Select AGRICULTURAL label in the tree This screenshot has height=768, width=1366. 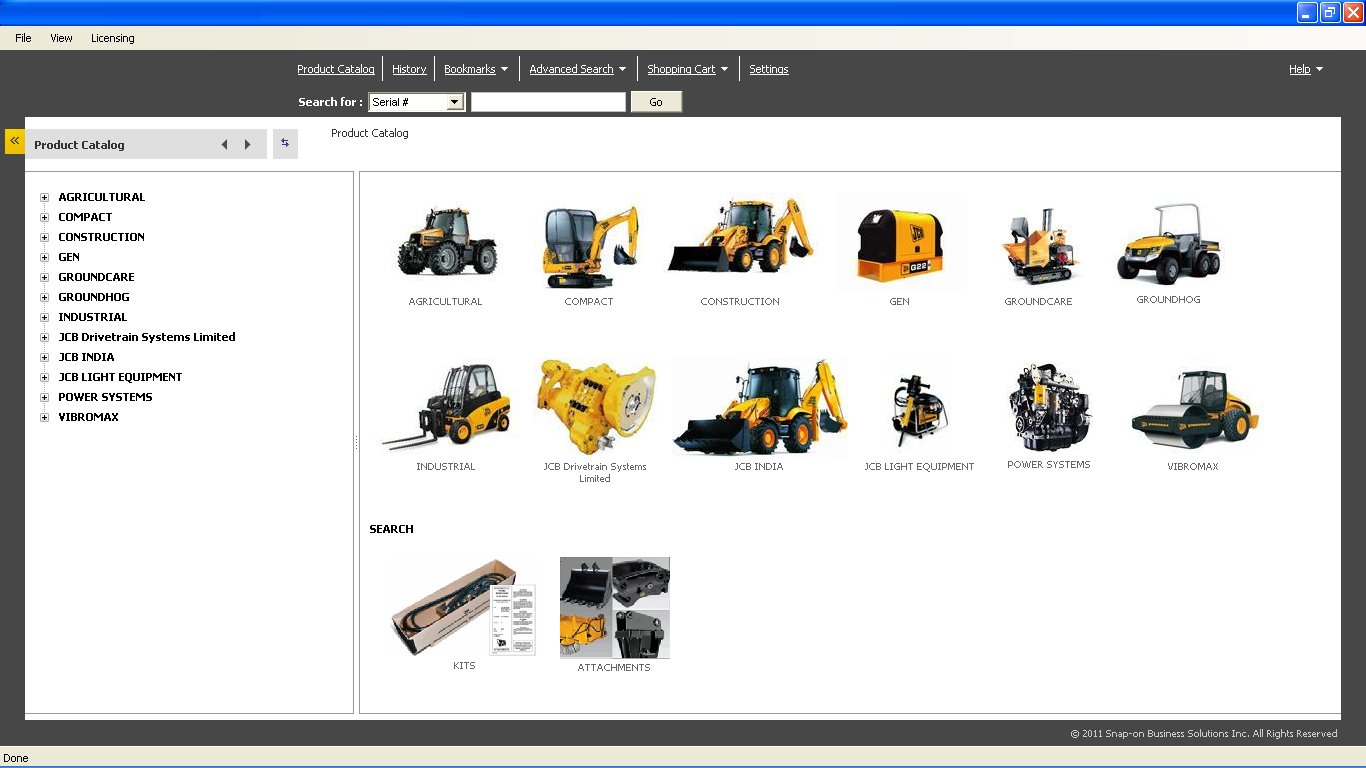102,197
